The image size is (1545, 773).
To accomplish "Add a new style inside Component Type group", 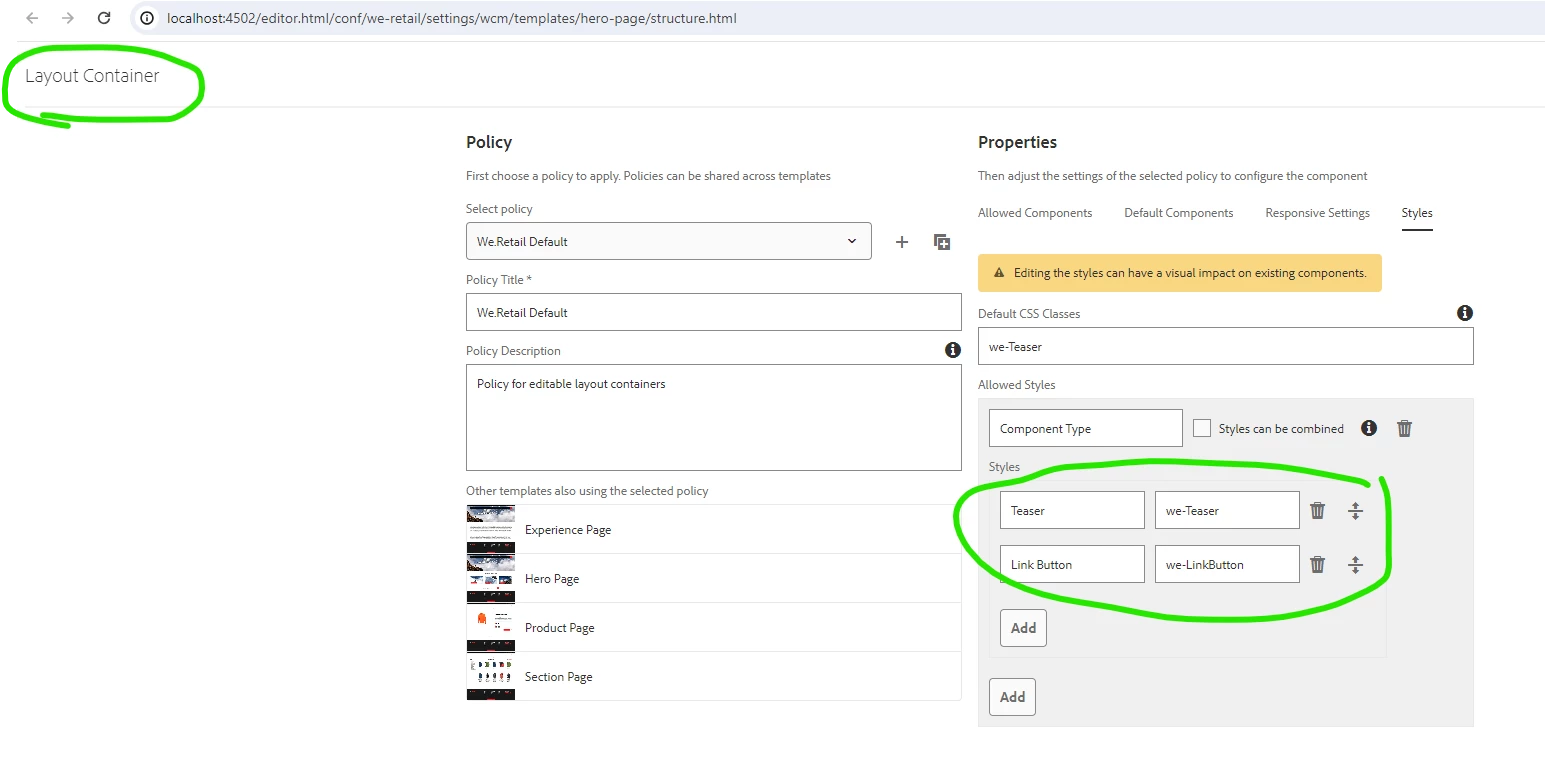I will pos(1023,628).
